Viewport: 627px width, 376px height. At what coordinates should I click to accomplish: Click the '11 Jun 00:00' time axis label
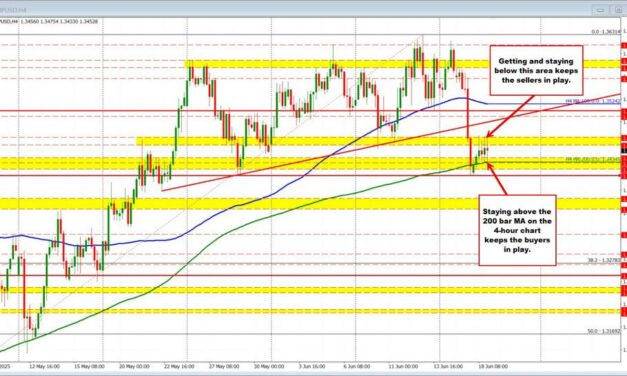(403, 366)
